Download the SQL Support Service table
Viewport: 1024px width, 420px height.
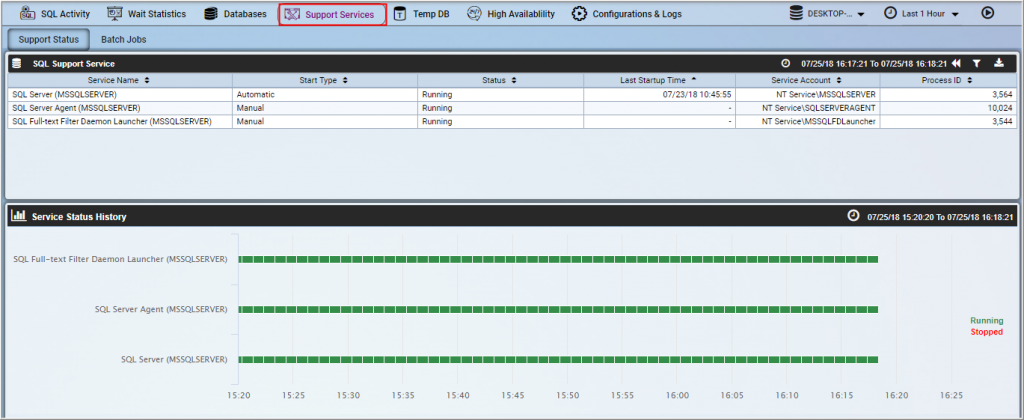[x=998, y=63]
